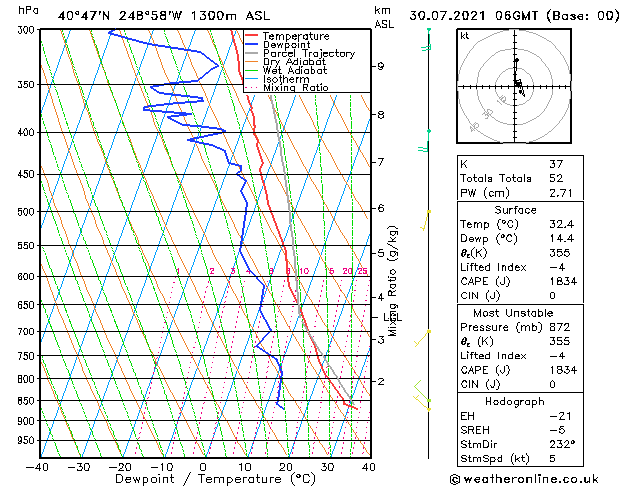The width and height of the screenshot is (629, 486).
Task: Click the weatheronline.co.uk copyright link
Action: (x=524, y=479)
